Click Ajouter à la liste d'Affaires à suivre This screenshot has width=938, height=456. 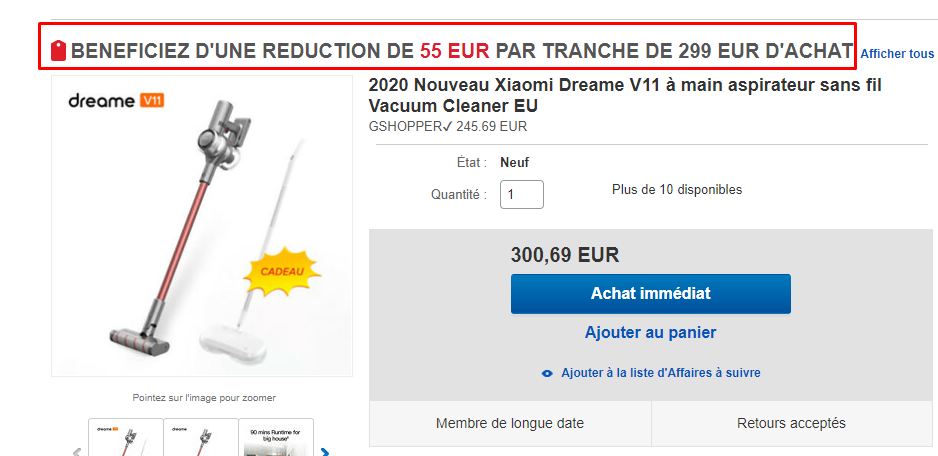660,373
